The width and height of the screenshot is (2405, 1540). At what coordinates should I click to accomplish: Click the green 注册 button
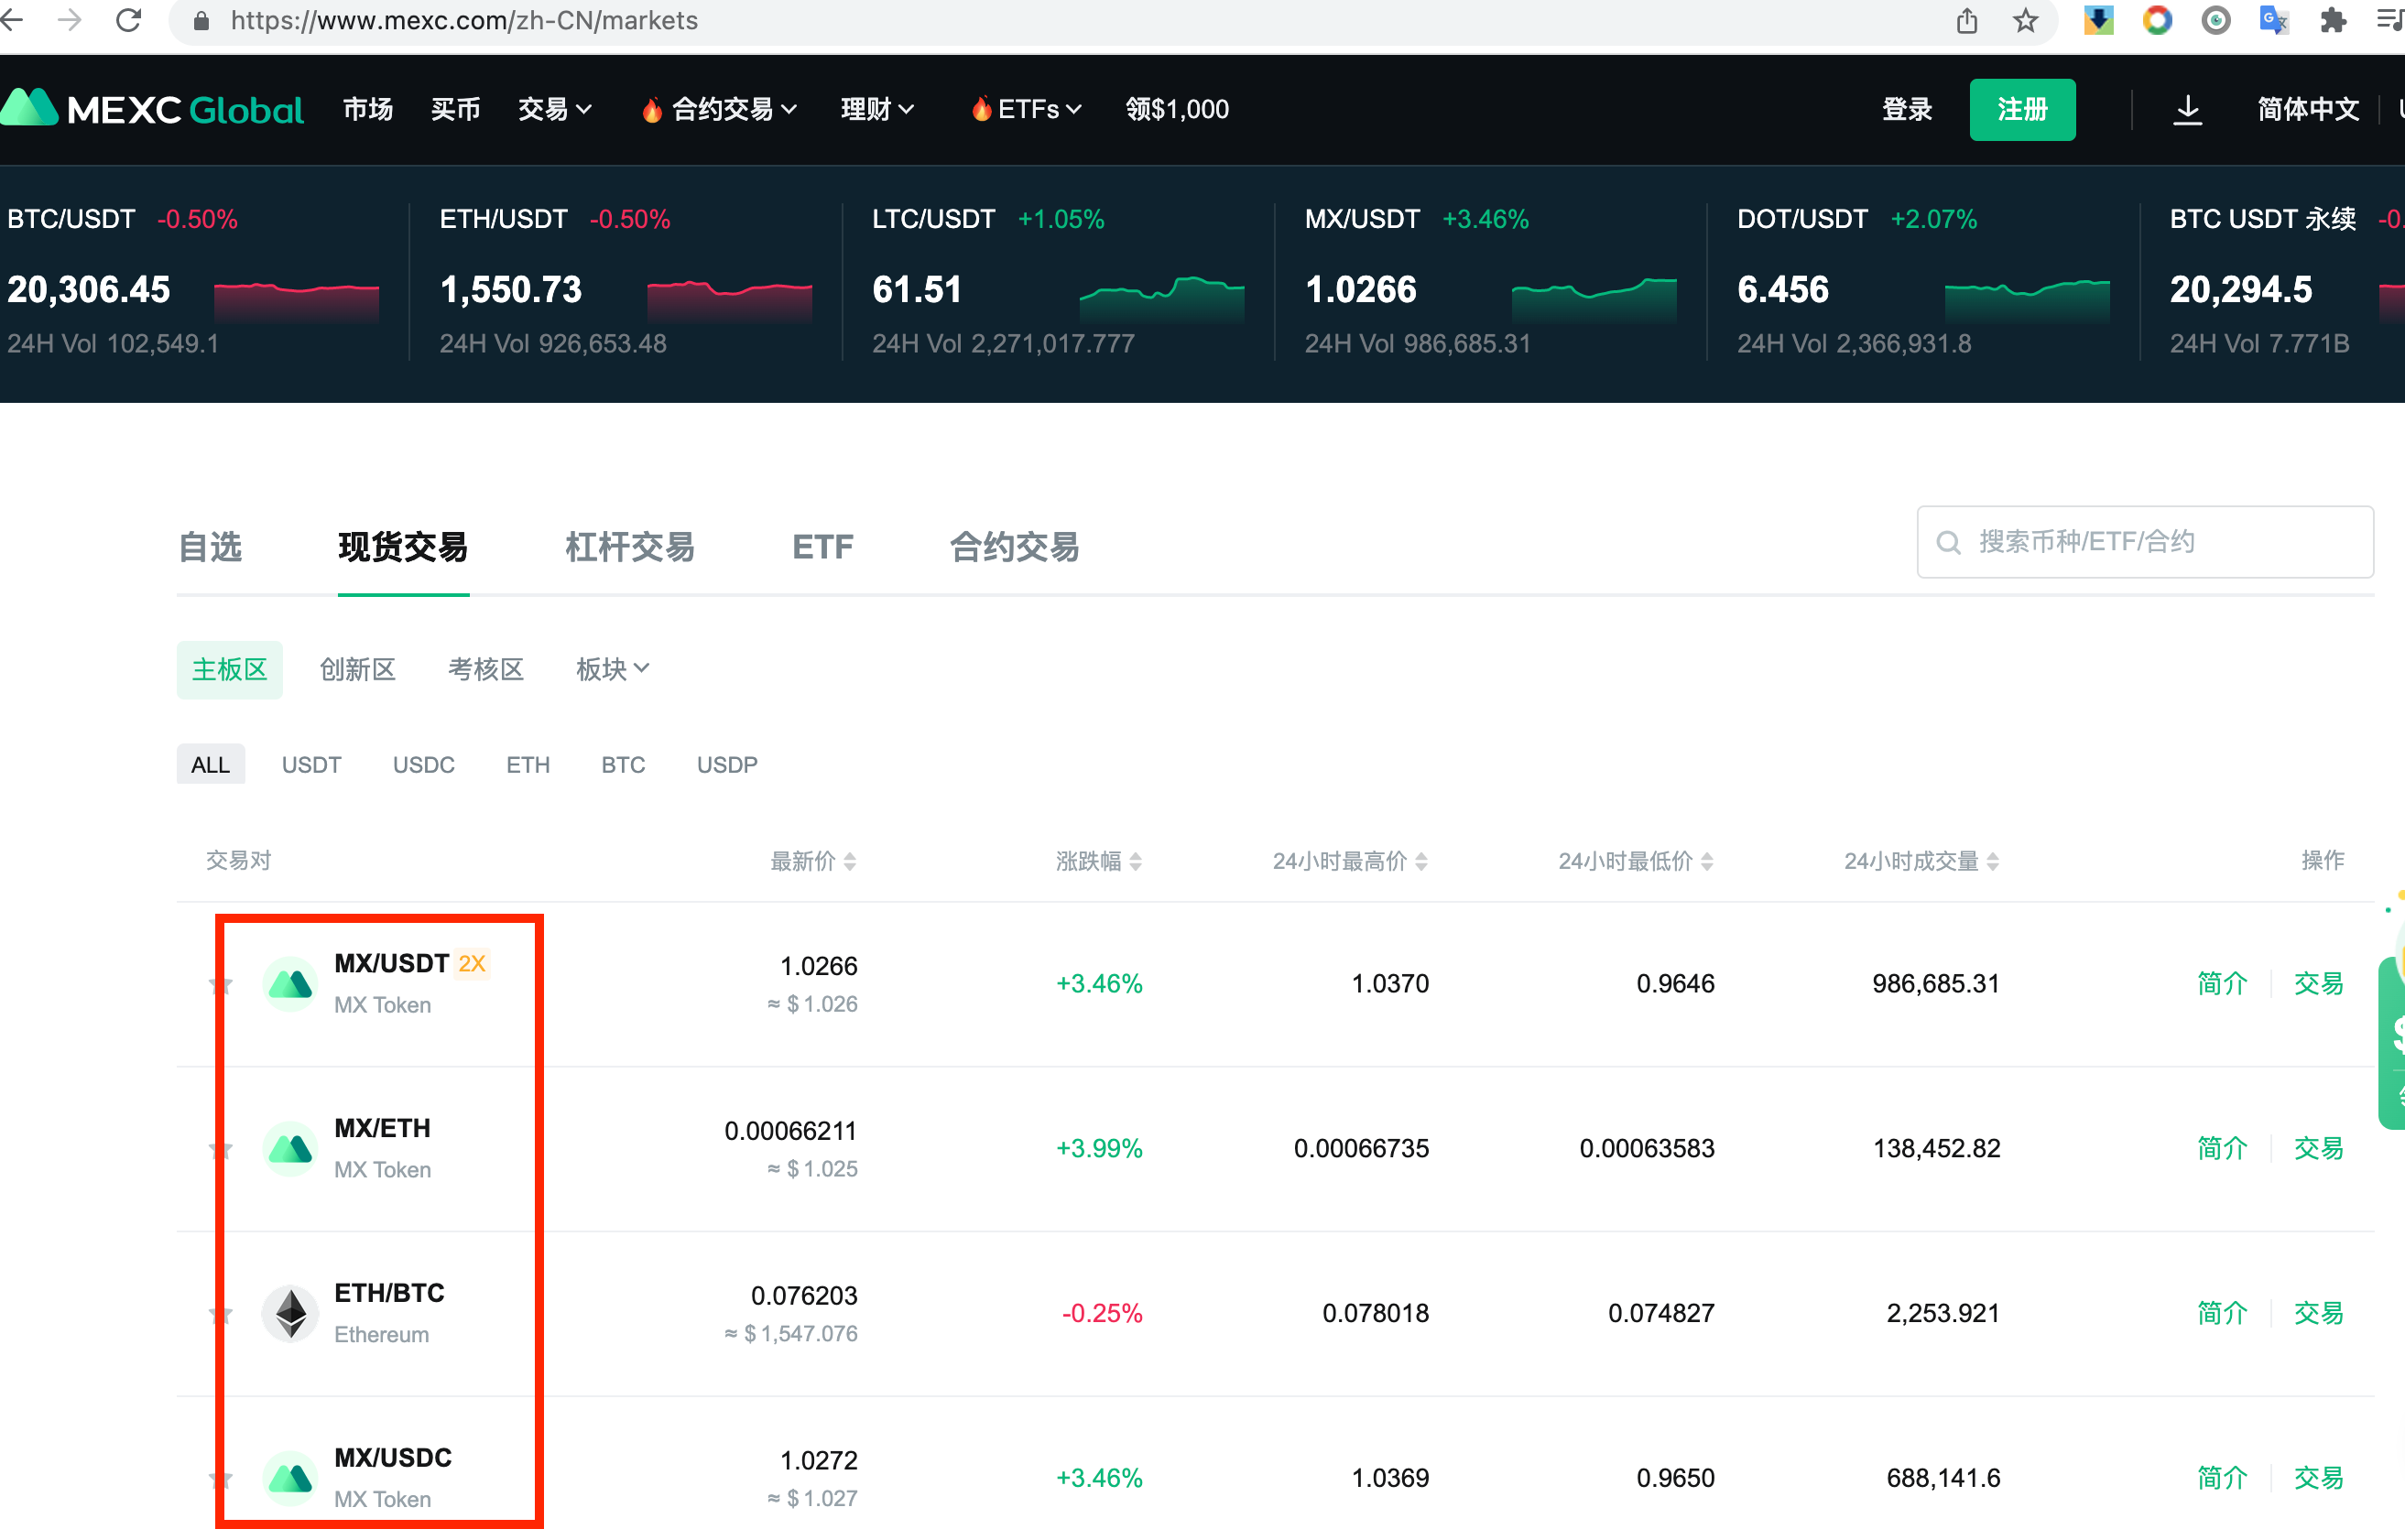point(2021,109)
